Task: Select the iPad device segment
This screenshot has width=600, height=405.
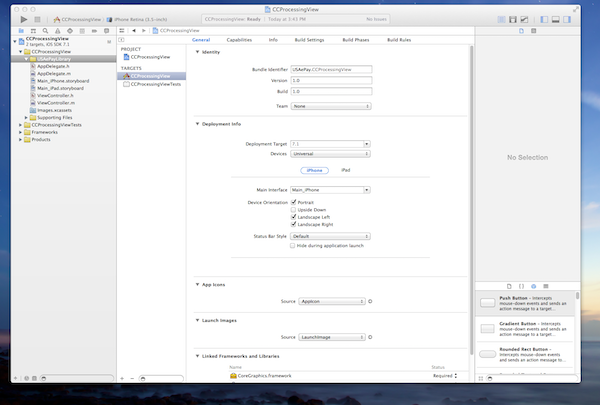Action: click(x=345, y=171)
